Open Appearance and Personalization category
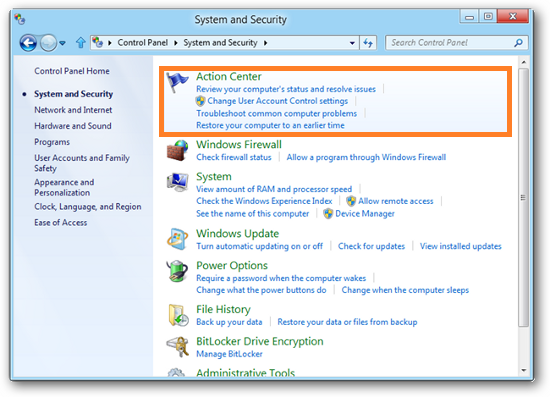 pyautogui.click(x=64, y=187)
